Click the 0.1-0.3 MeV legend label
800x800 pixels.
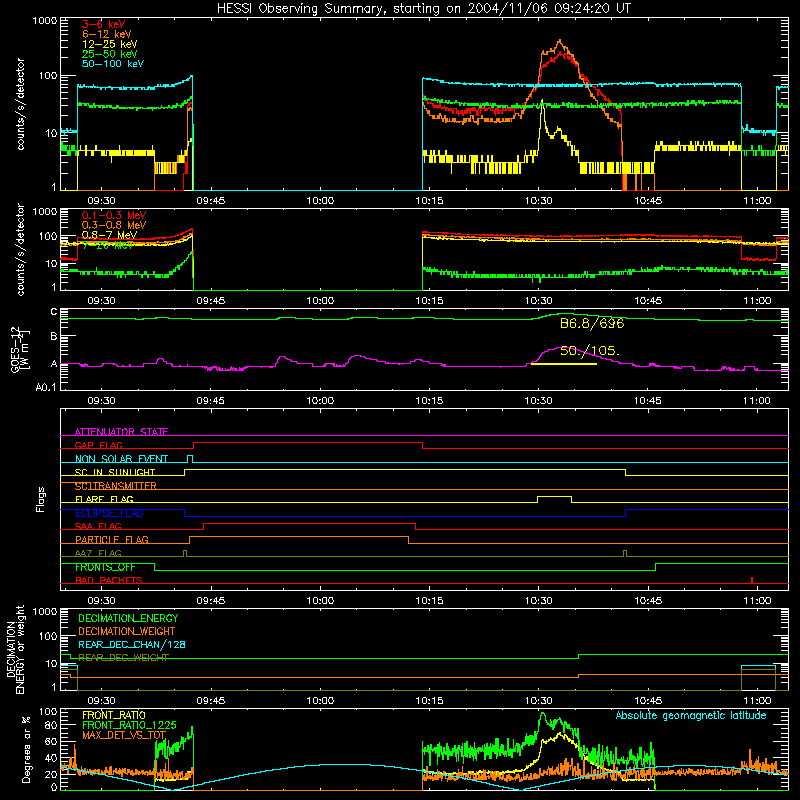[114, 215]
